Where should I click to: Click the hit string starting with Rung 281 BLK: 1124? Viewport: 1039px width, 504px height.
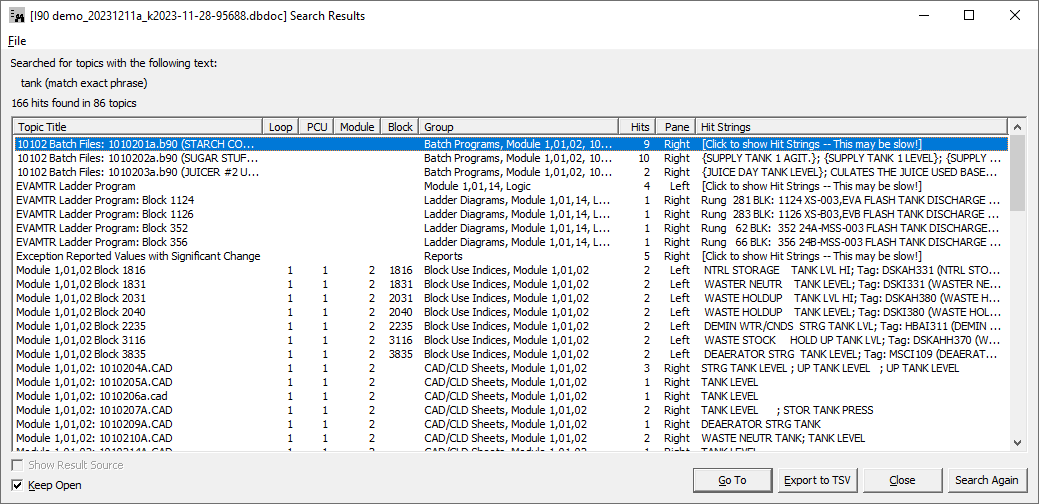coord(851,200)
